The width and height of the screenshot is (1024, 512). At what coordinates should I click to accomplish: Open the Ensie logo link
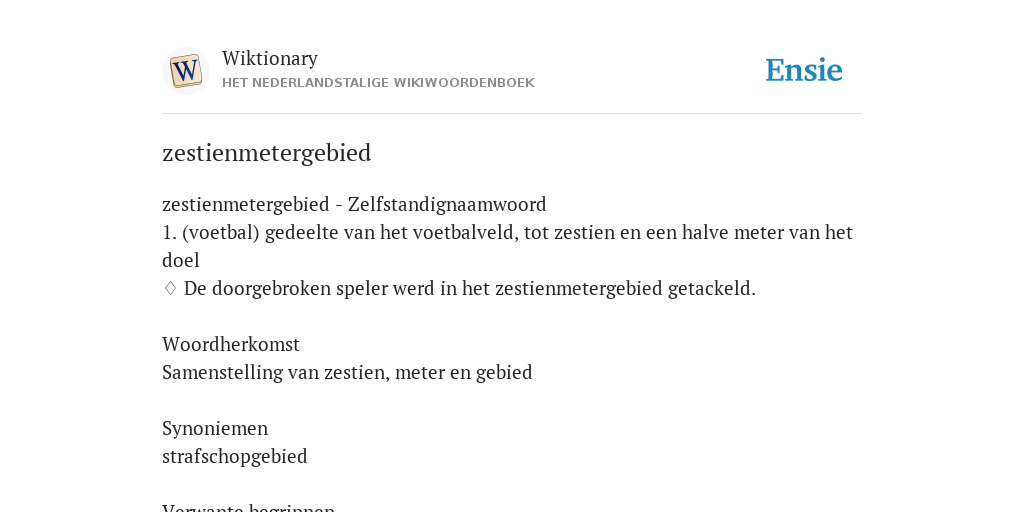[804, 70]
